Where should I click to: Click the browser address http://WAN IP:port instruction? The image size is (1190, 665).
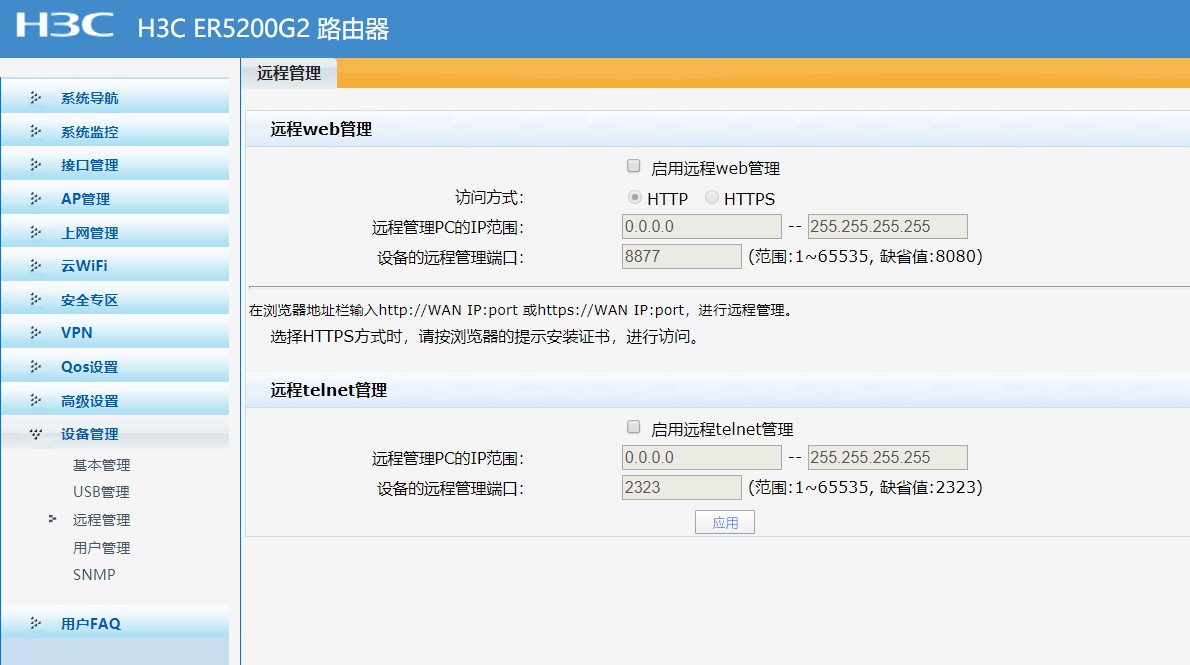click(x=521, y=310)
